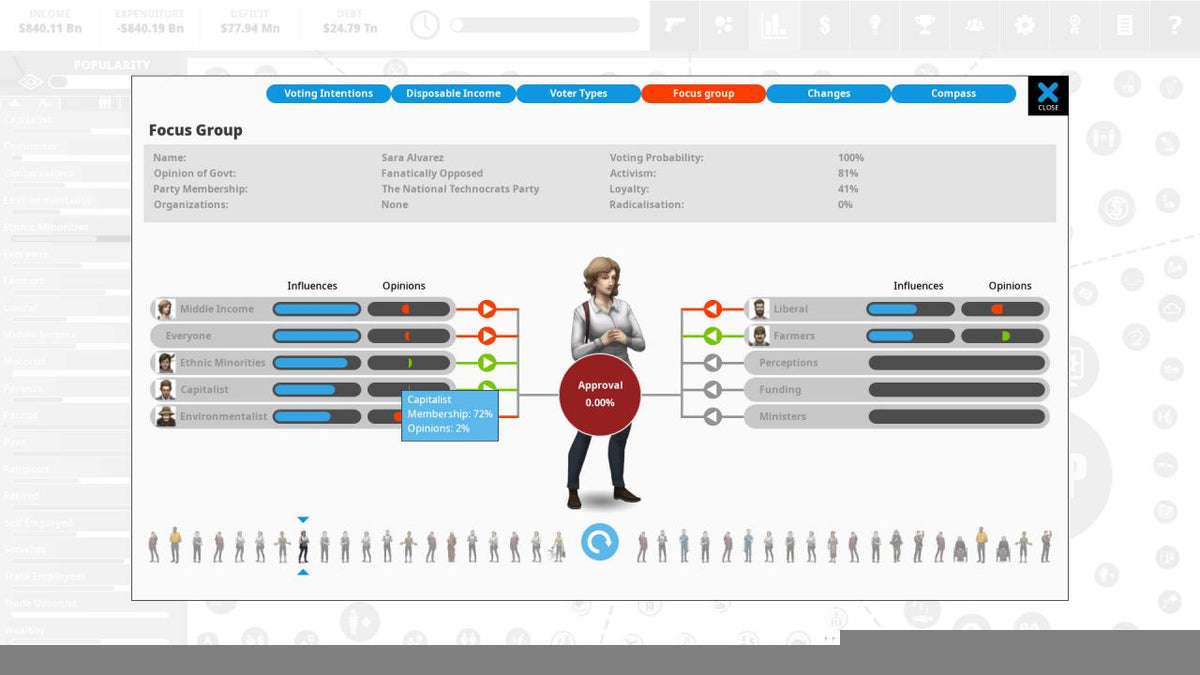Open the dollar sign finances screen
This screenshot has height=675, width=1200.
coord(824,25)
